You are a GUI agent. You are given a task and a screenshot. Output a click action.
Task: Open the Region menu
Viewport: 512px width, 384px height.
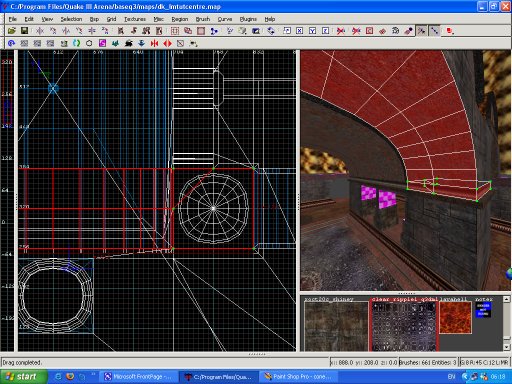coord(180,19)
